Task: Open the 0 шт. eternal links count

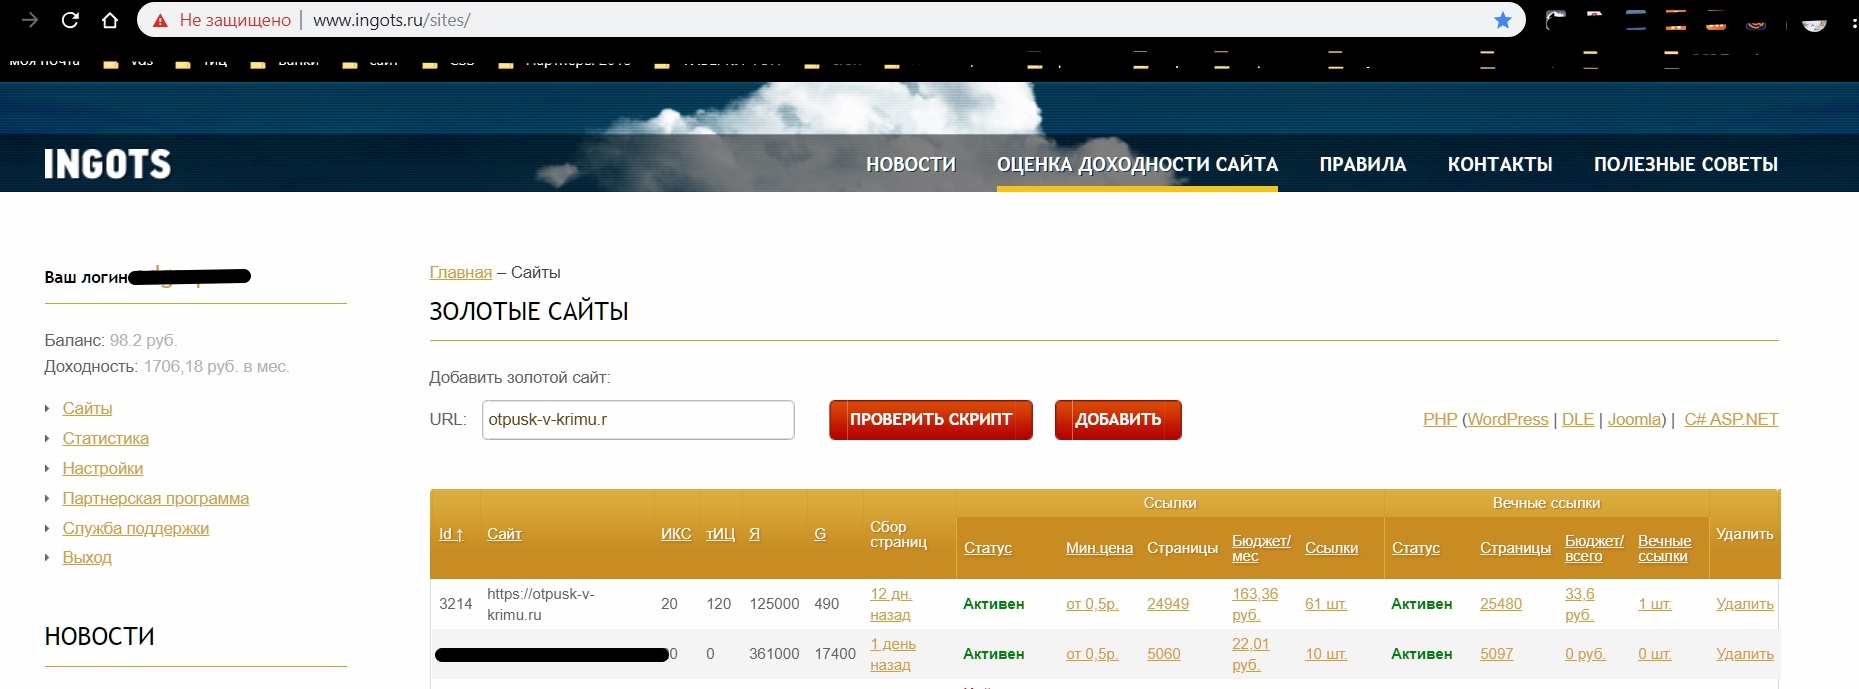Action: click(x=1655, y=654)
